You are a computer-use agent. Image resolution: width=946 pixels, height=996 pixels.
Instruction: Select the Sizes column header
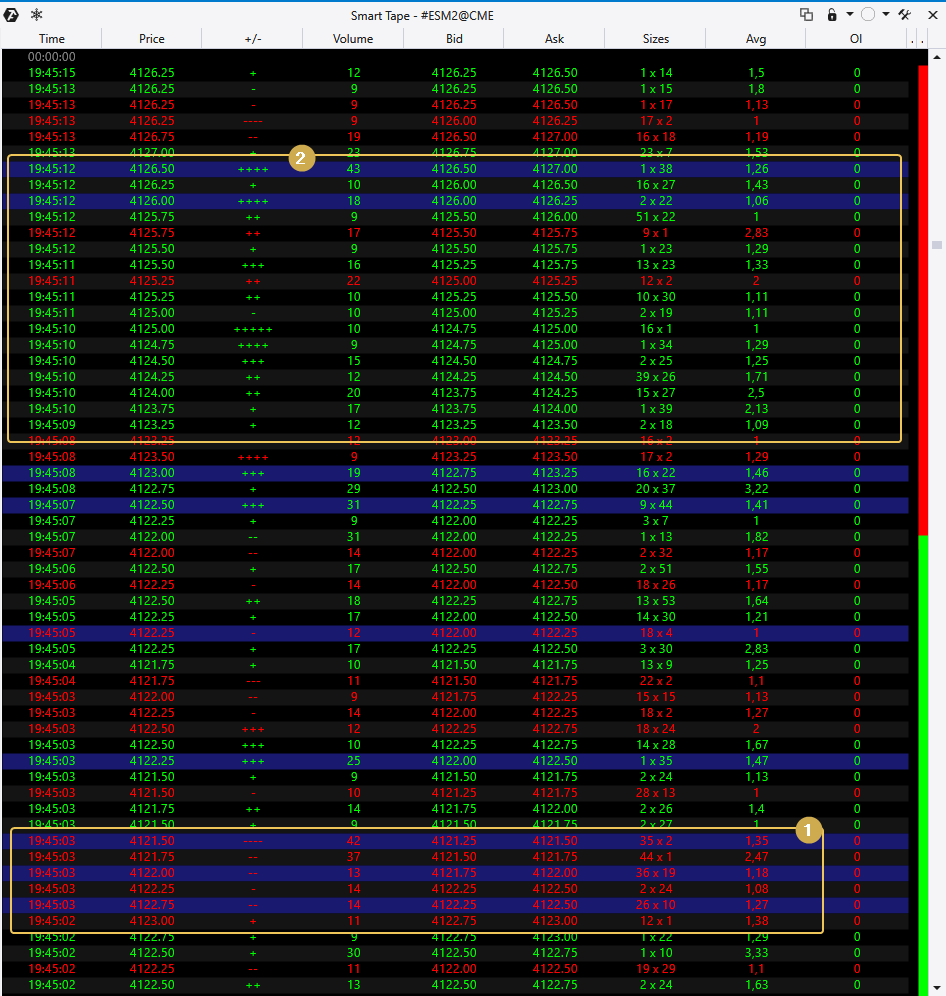(x=656, y=39)
